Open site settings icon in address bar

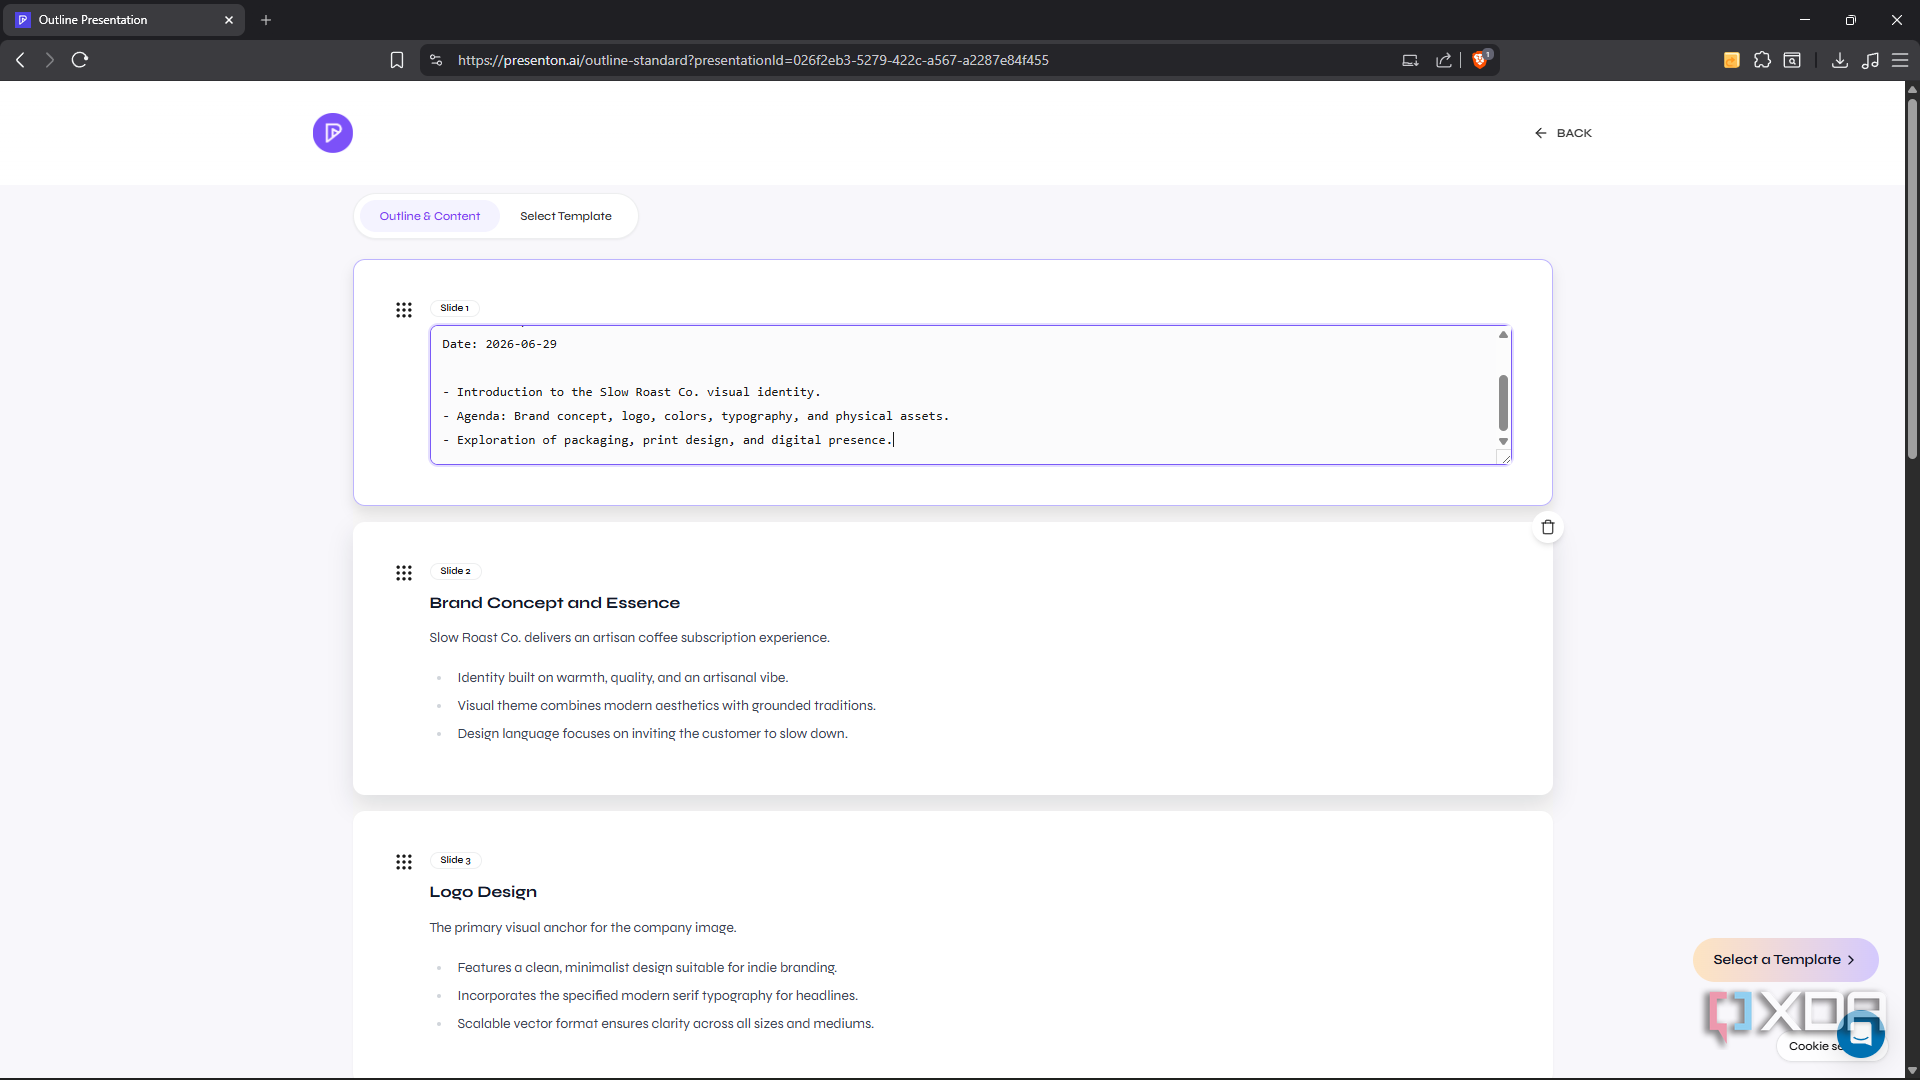[436, 60]
